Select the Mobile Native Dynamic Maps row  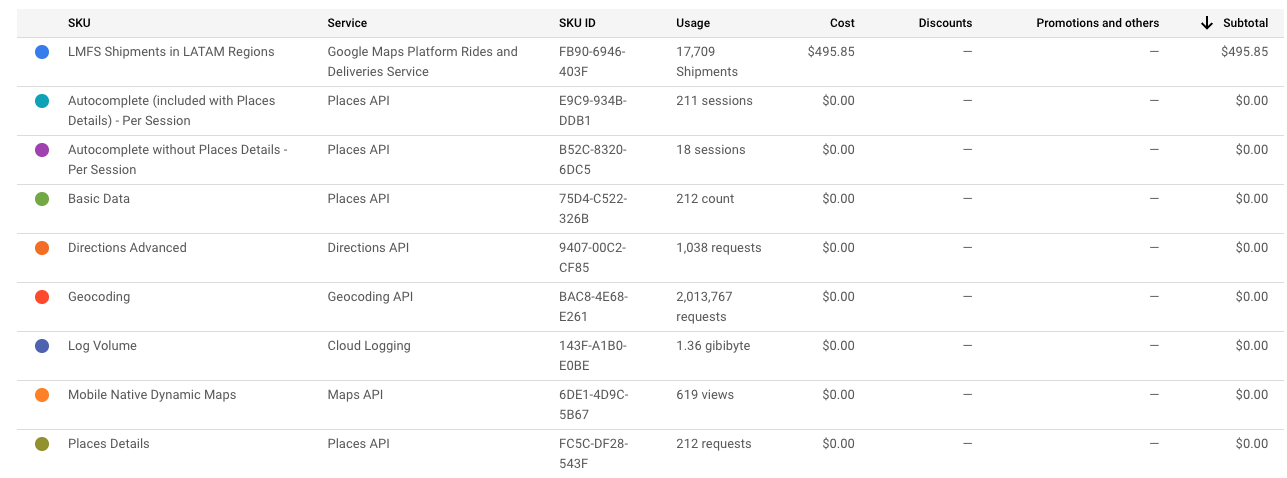coord(152,395)
